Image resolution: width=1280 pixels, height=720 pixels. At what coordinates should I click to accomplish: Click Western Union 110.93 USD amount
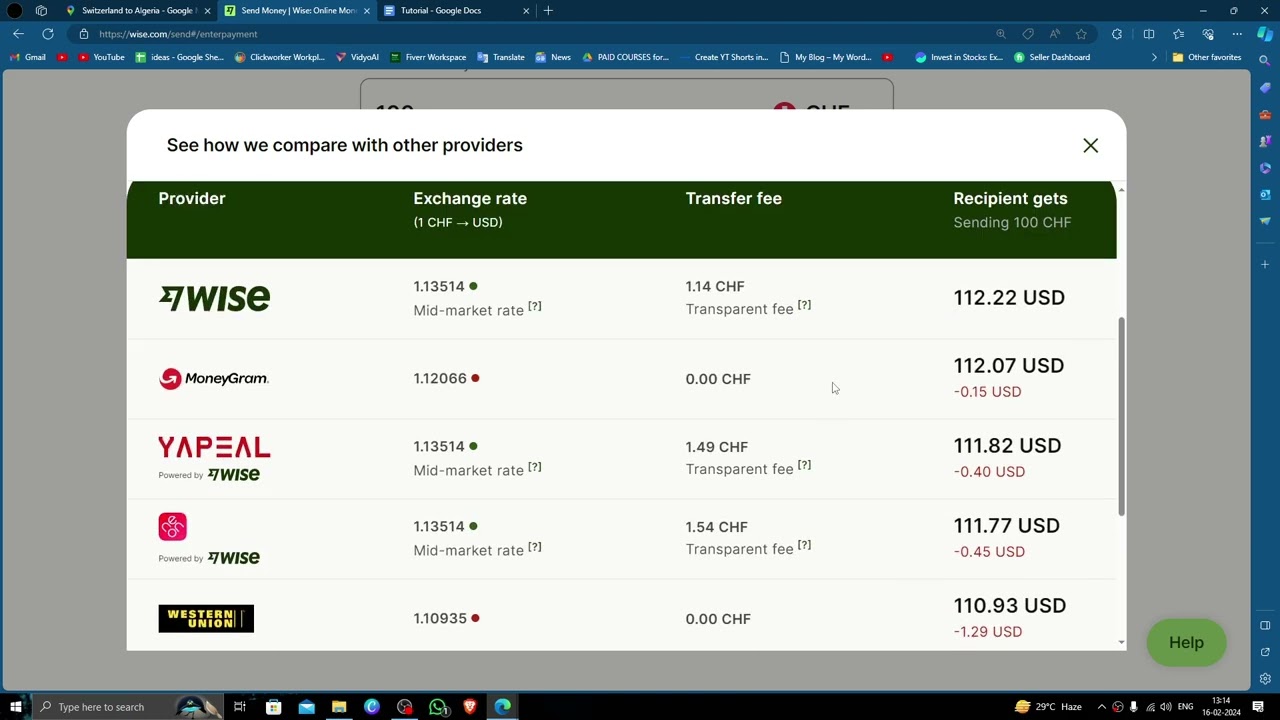coord(1010,605)
